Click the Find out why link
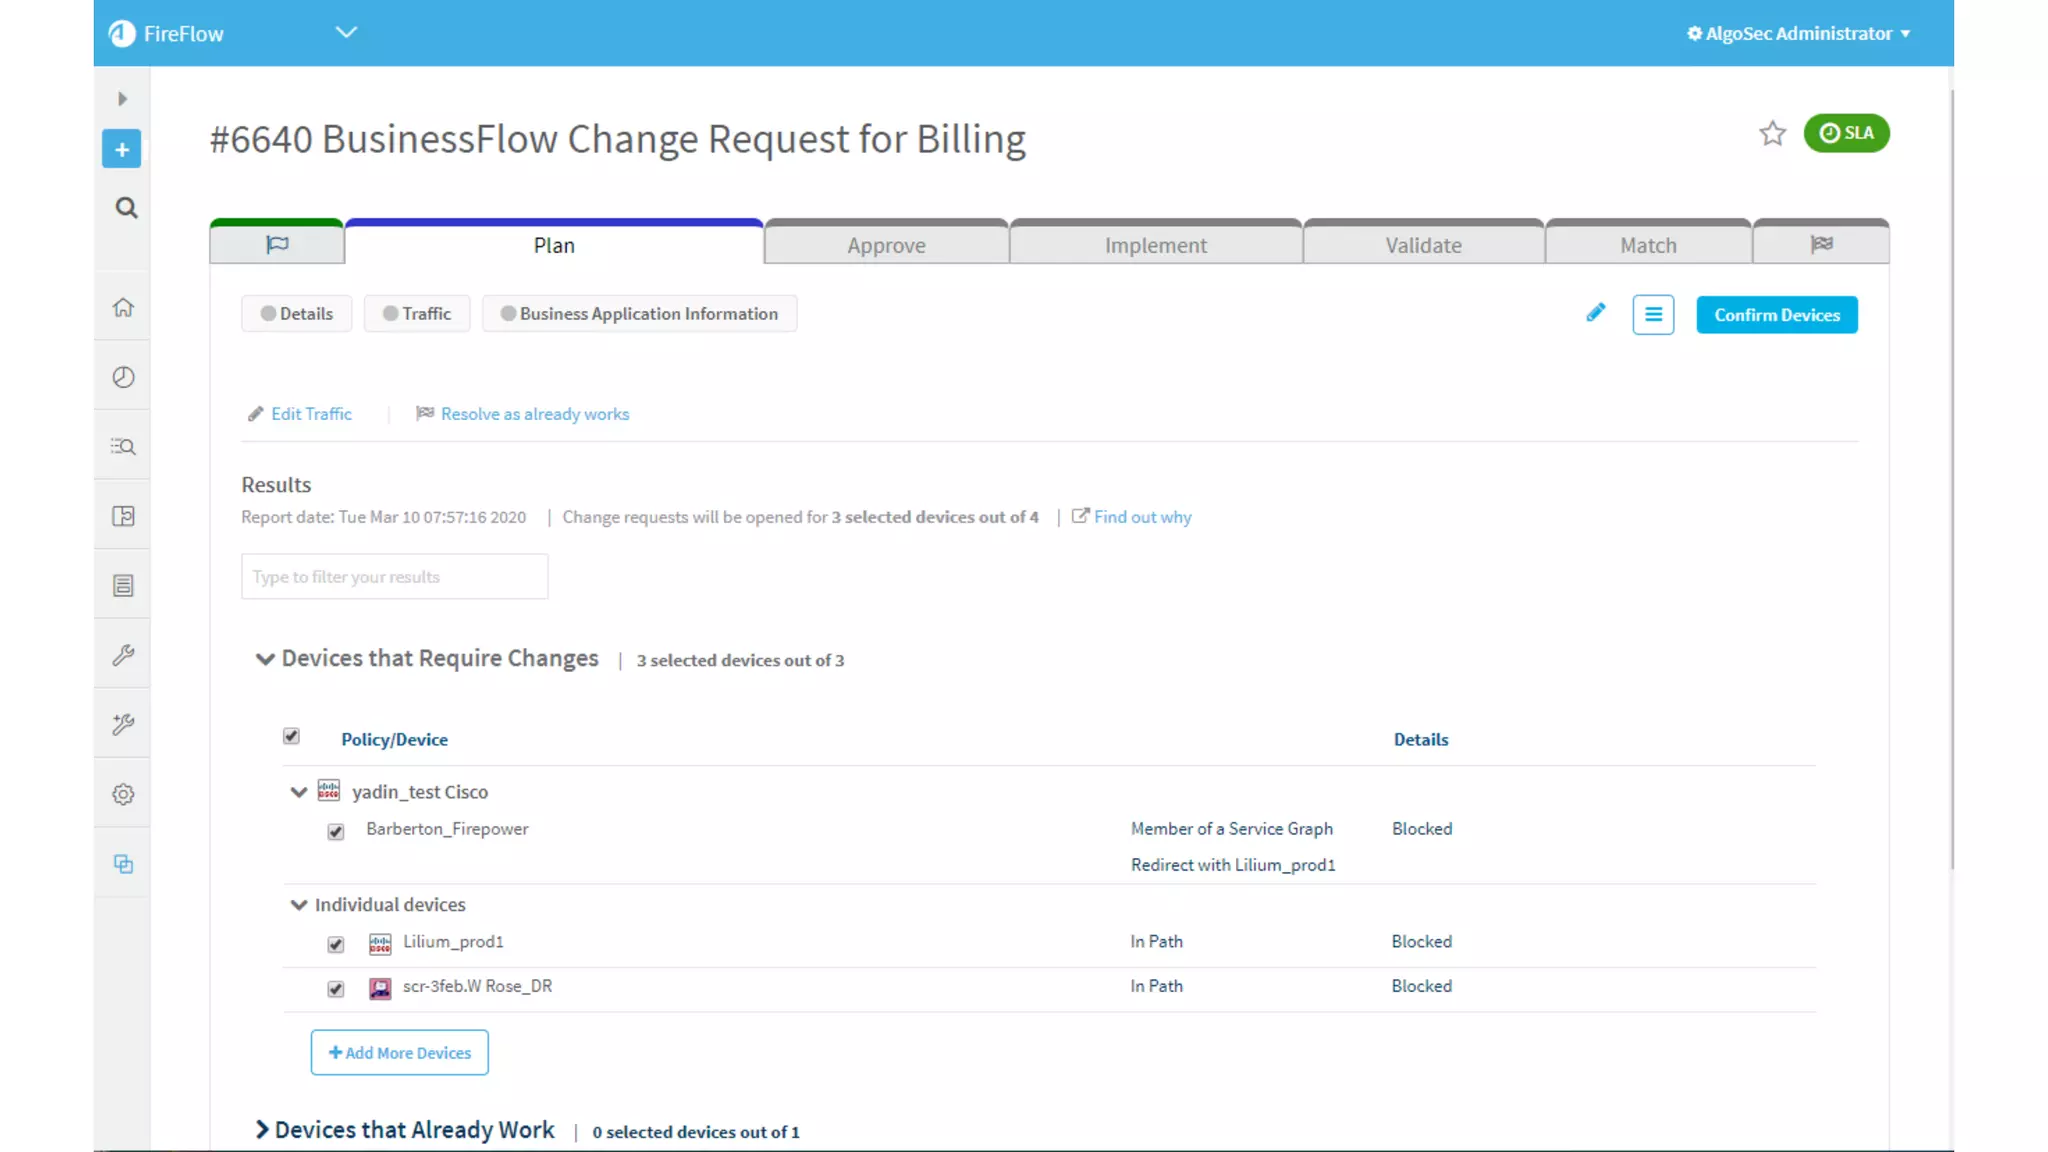Screen dimensions: 2048x1152 [1142, 517]
